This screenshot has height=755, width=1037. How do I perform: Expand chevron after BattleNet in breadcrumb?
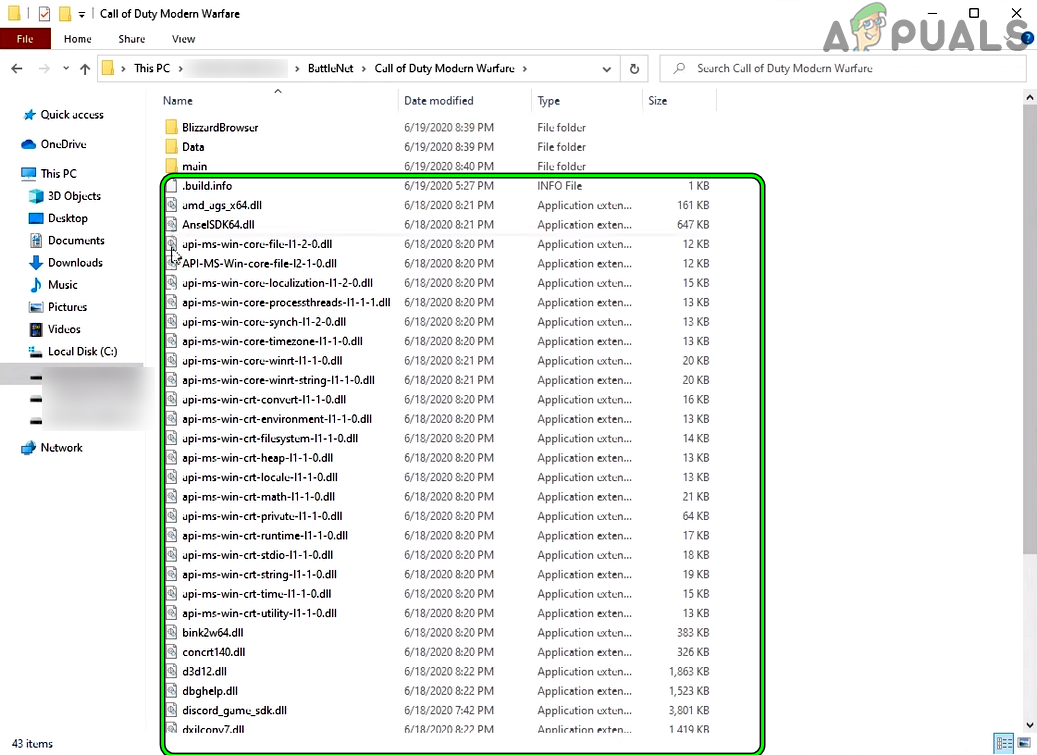[364, 69]
